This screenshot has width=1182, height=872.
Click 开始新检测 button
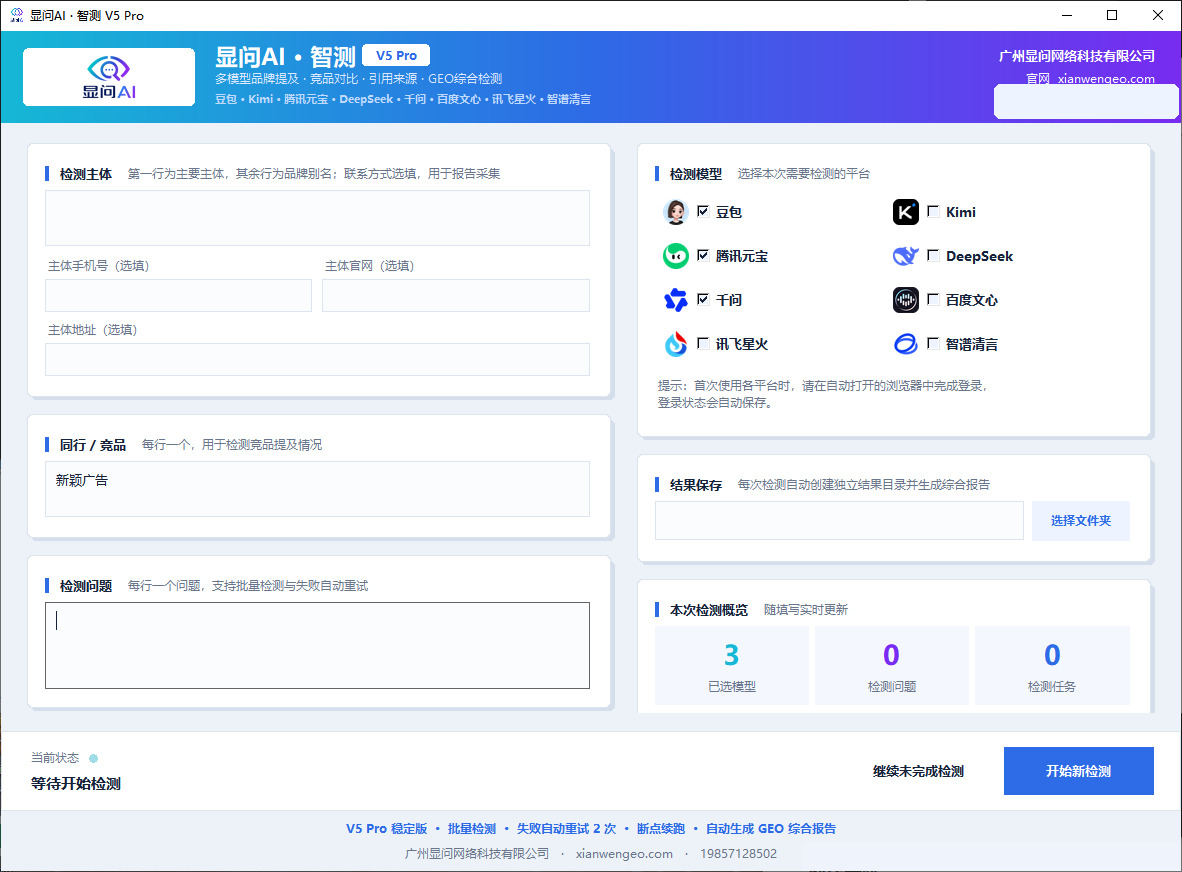[x=1078, y=771]
